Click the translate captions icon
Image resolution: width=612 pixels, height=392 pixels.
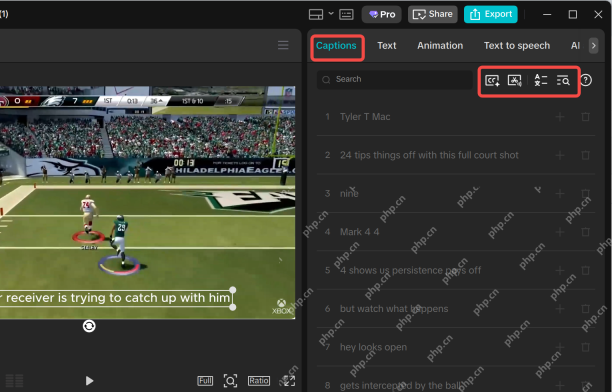541,80
